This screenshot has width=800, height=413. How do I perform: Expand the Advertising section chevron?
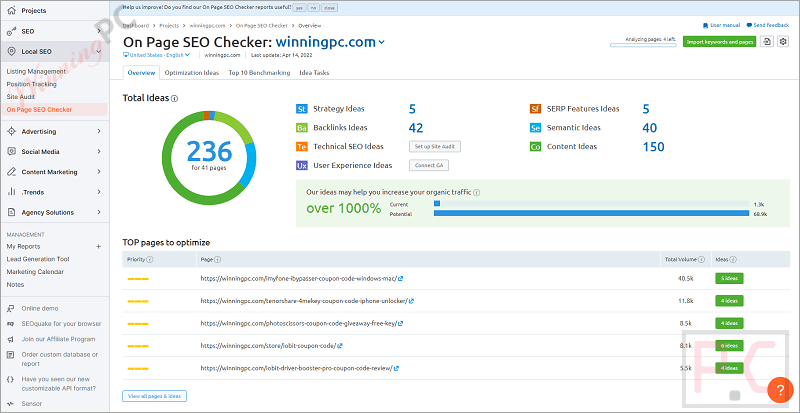[99, 131]
